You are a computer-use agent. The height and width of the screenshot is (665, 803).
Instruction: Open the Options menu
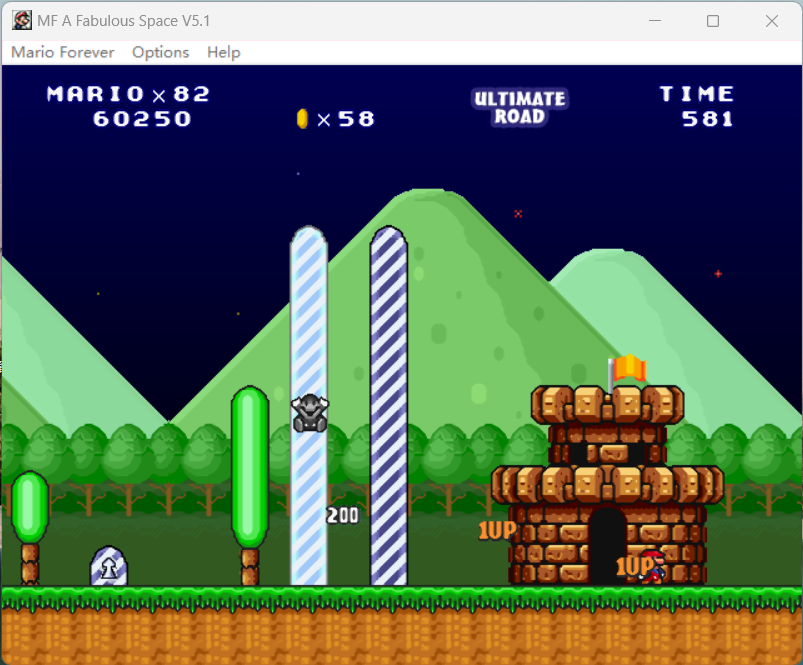(160, 52)
